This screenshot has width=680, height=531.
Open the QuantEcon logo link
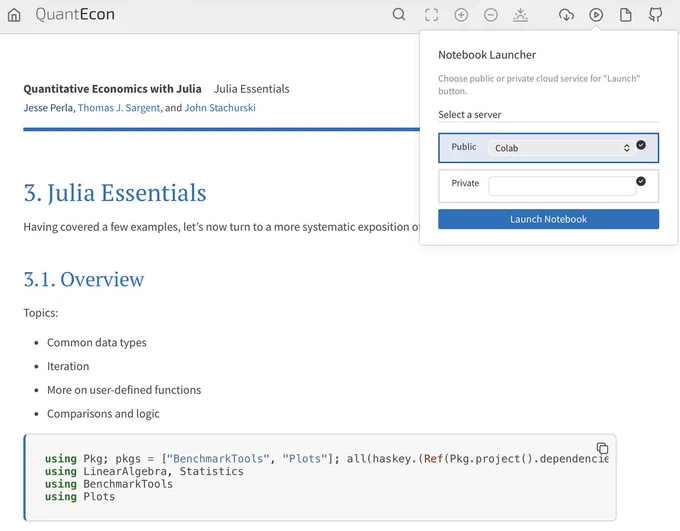(75, 14)
